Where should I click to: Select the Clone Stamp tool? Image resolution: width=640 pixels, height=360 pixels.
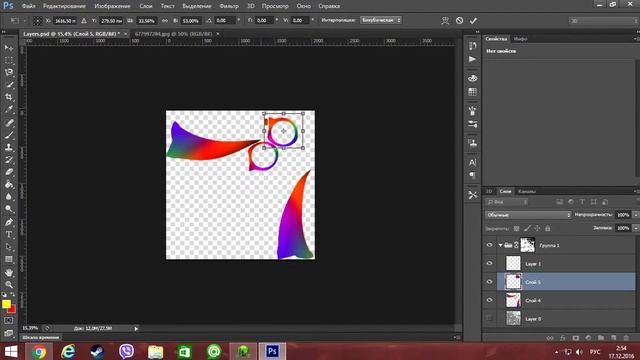9,147
